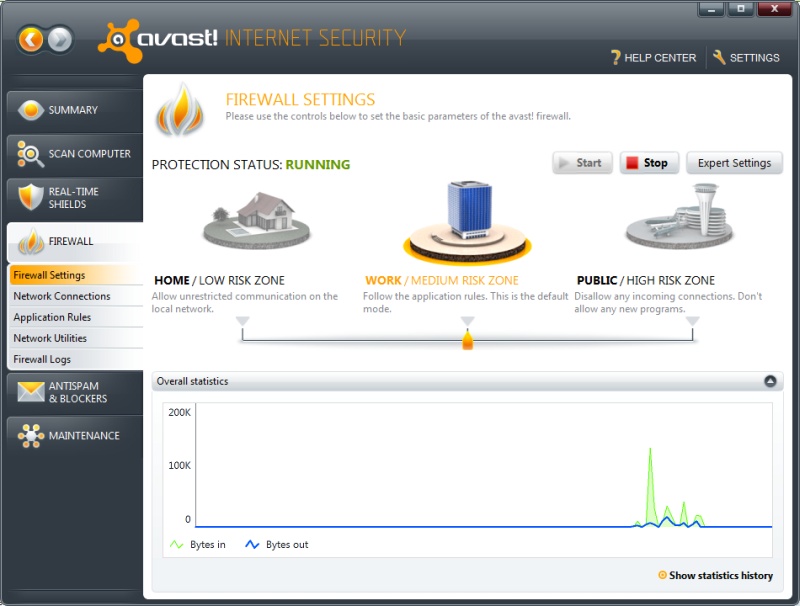Open Expert Settings
The height and width of the screenshot is (606, 800).
734,163
